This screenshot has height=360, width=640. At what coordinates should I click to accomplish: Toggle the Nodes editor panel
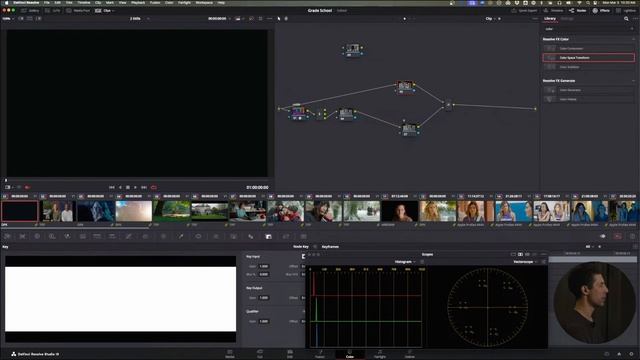click(x=578, y=11)
